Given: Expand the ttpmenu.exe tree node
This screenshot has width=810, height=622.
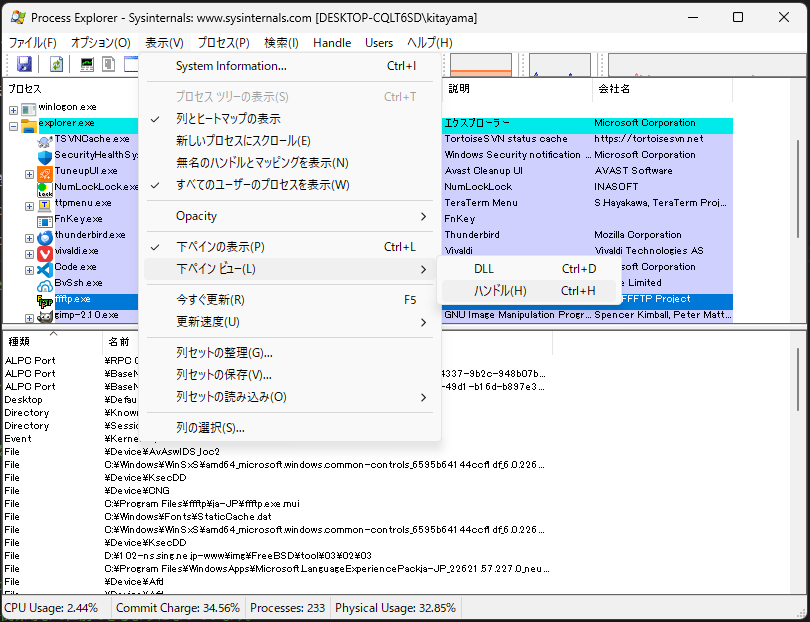Looking at the screenshot, I should (29, 206).
